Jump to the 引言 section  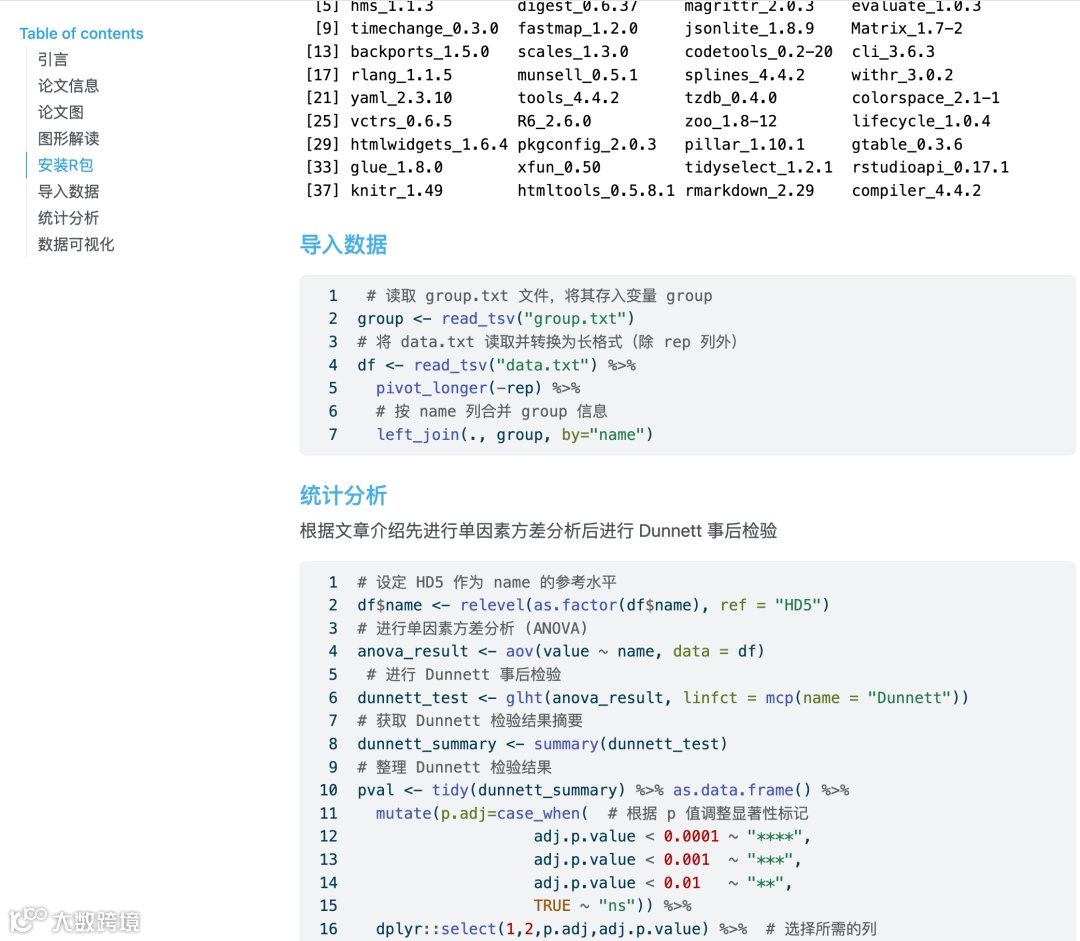pyautogui.click(x=53, y=59)
